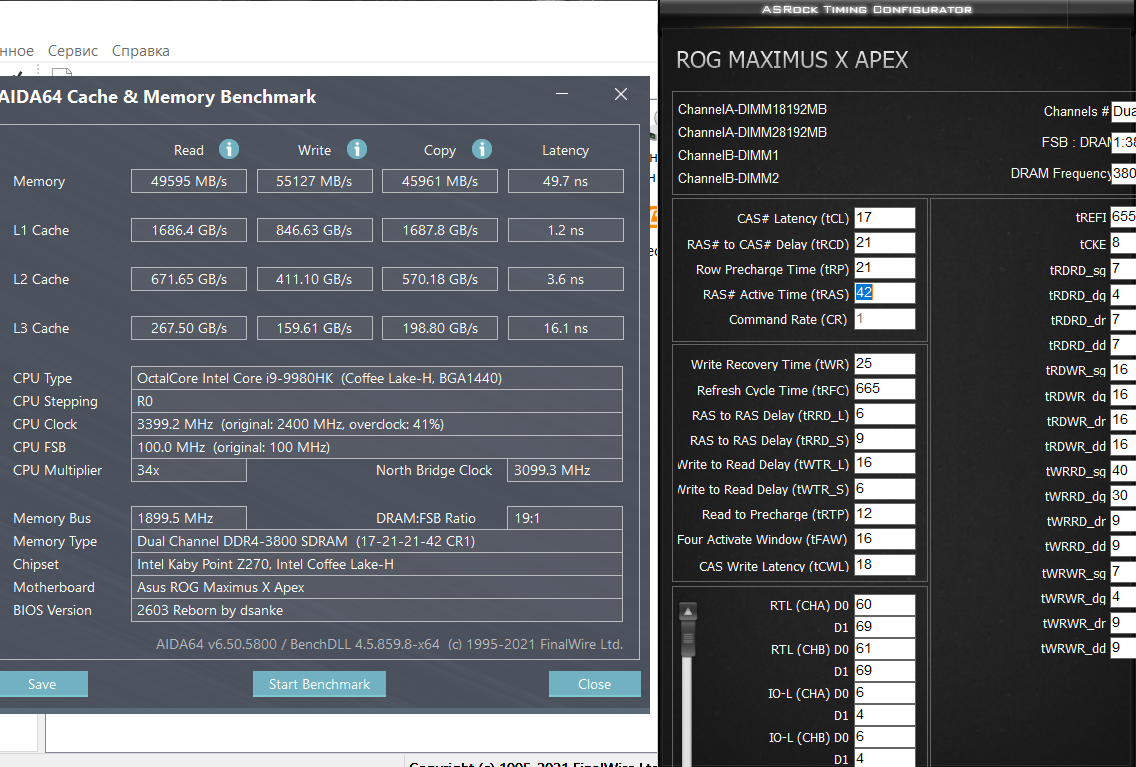Click the Read info icon
The width and height of the screenshot is (1136, 767).
point(229,149)
